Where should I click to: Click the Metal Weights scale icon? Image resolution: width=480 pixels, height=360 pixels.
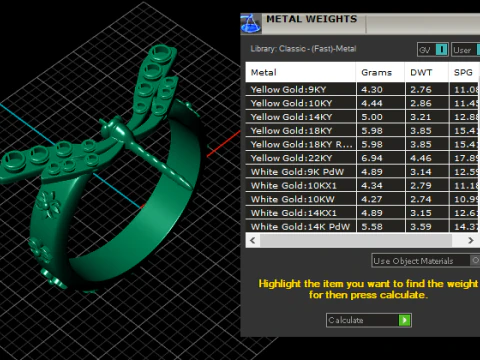point(251,24)
